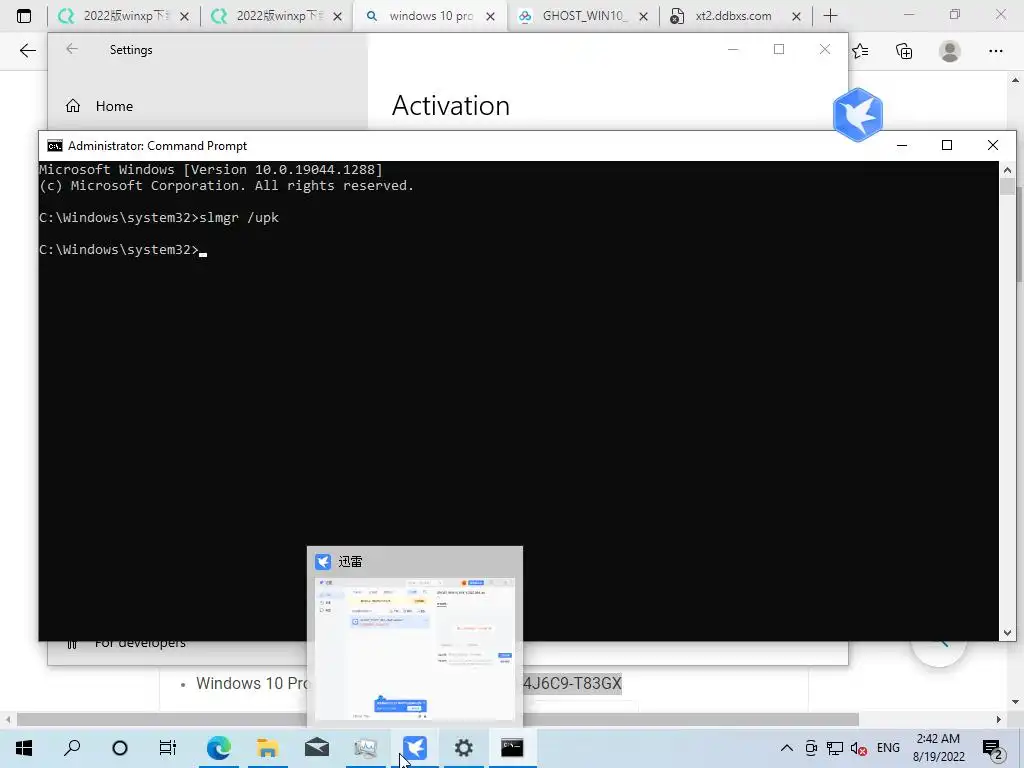Screen dimensions: 1024x768
Task: Click Command Prompt scrollbar up arrow
Action: pyautogui.click(x=1007, y=170)
